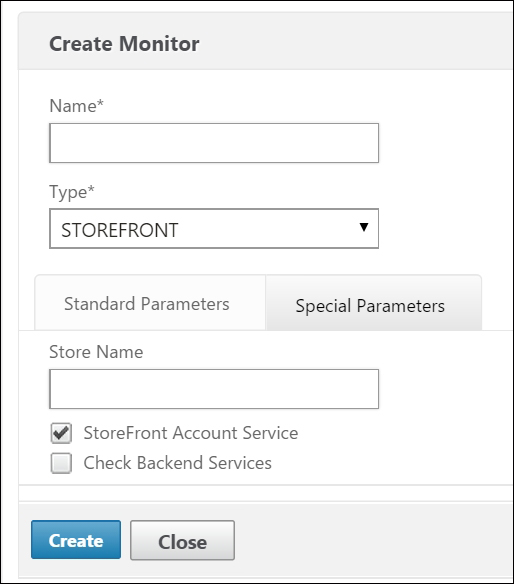Image resolution: width=514 pixels, height=584 pixels.
Task: Click the blue Create button
Action: 76,540
